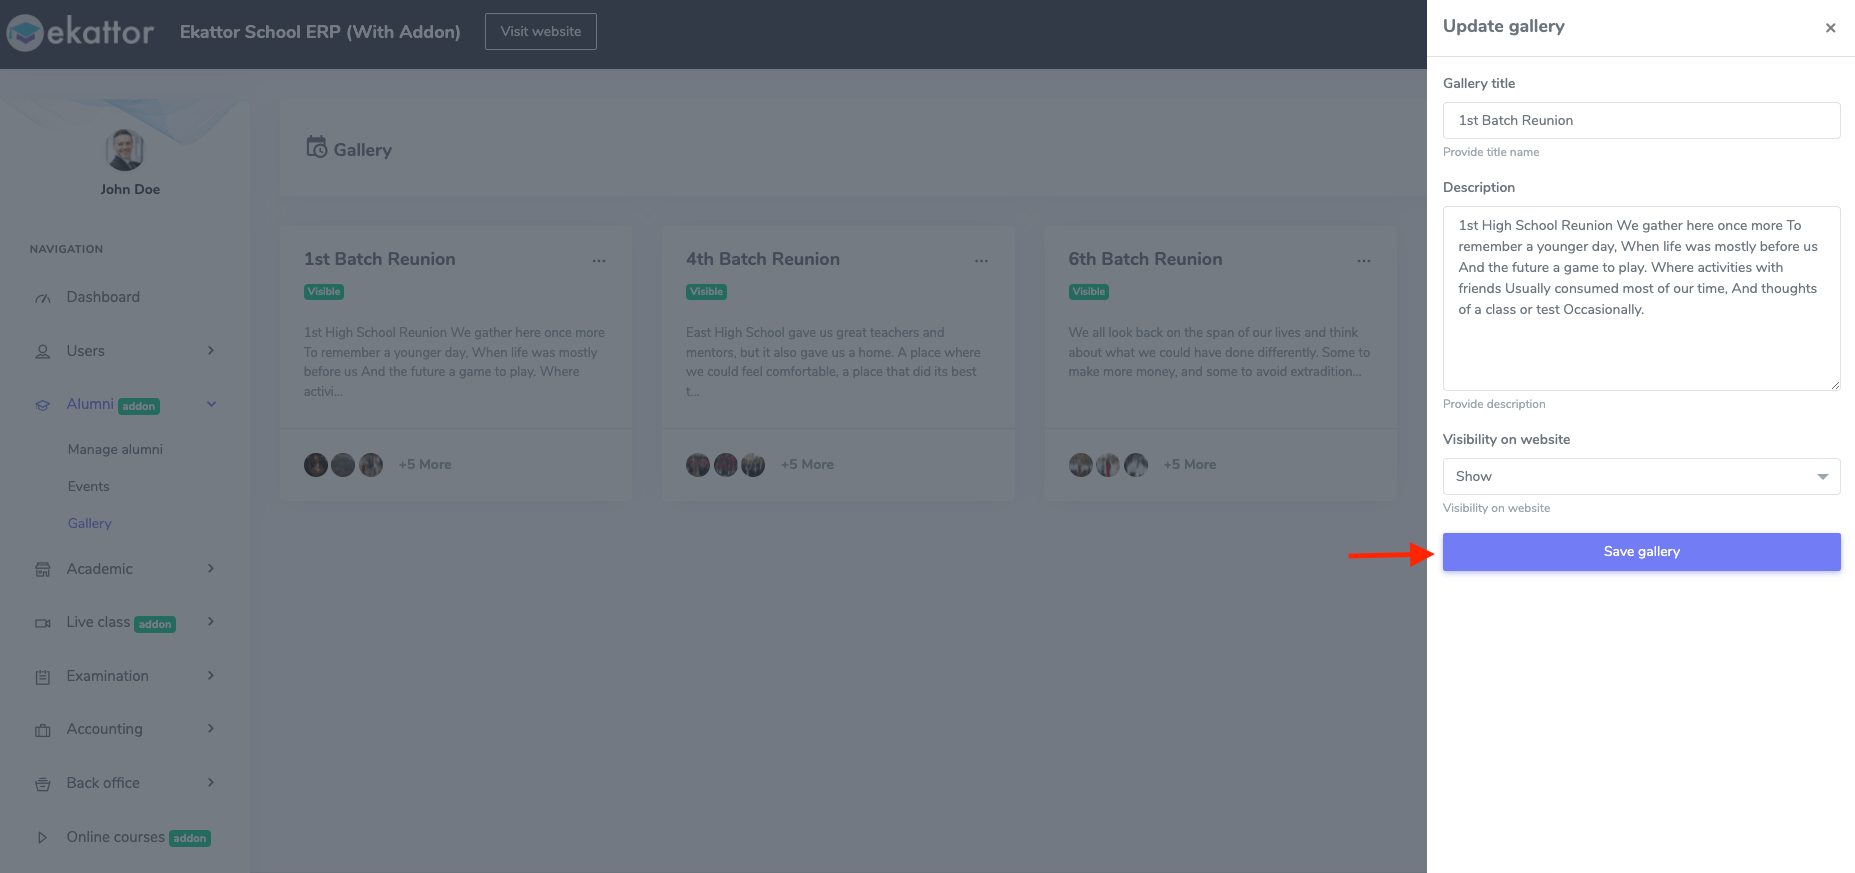Image resolution: width=1855 pixels, height=873 pixels.
Task: Click the Dashboard speedometer icon
Action: (43, 298)
